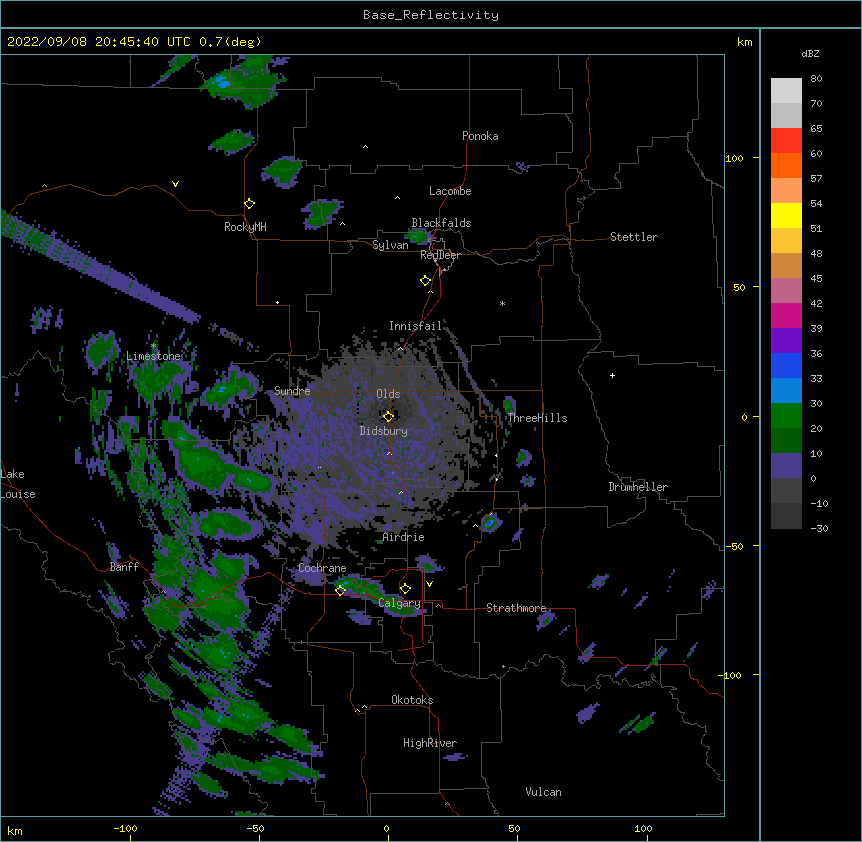Viewport: 862px width, 842px height.
Task: Select the Airdrie city label
Action: (x=404, y=537)
